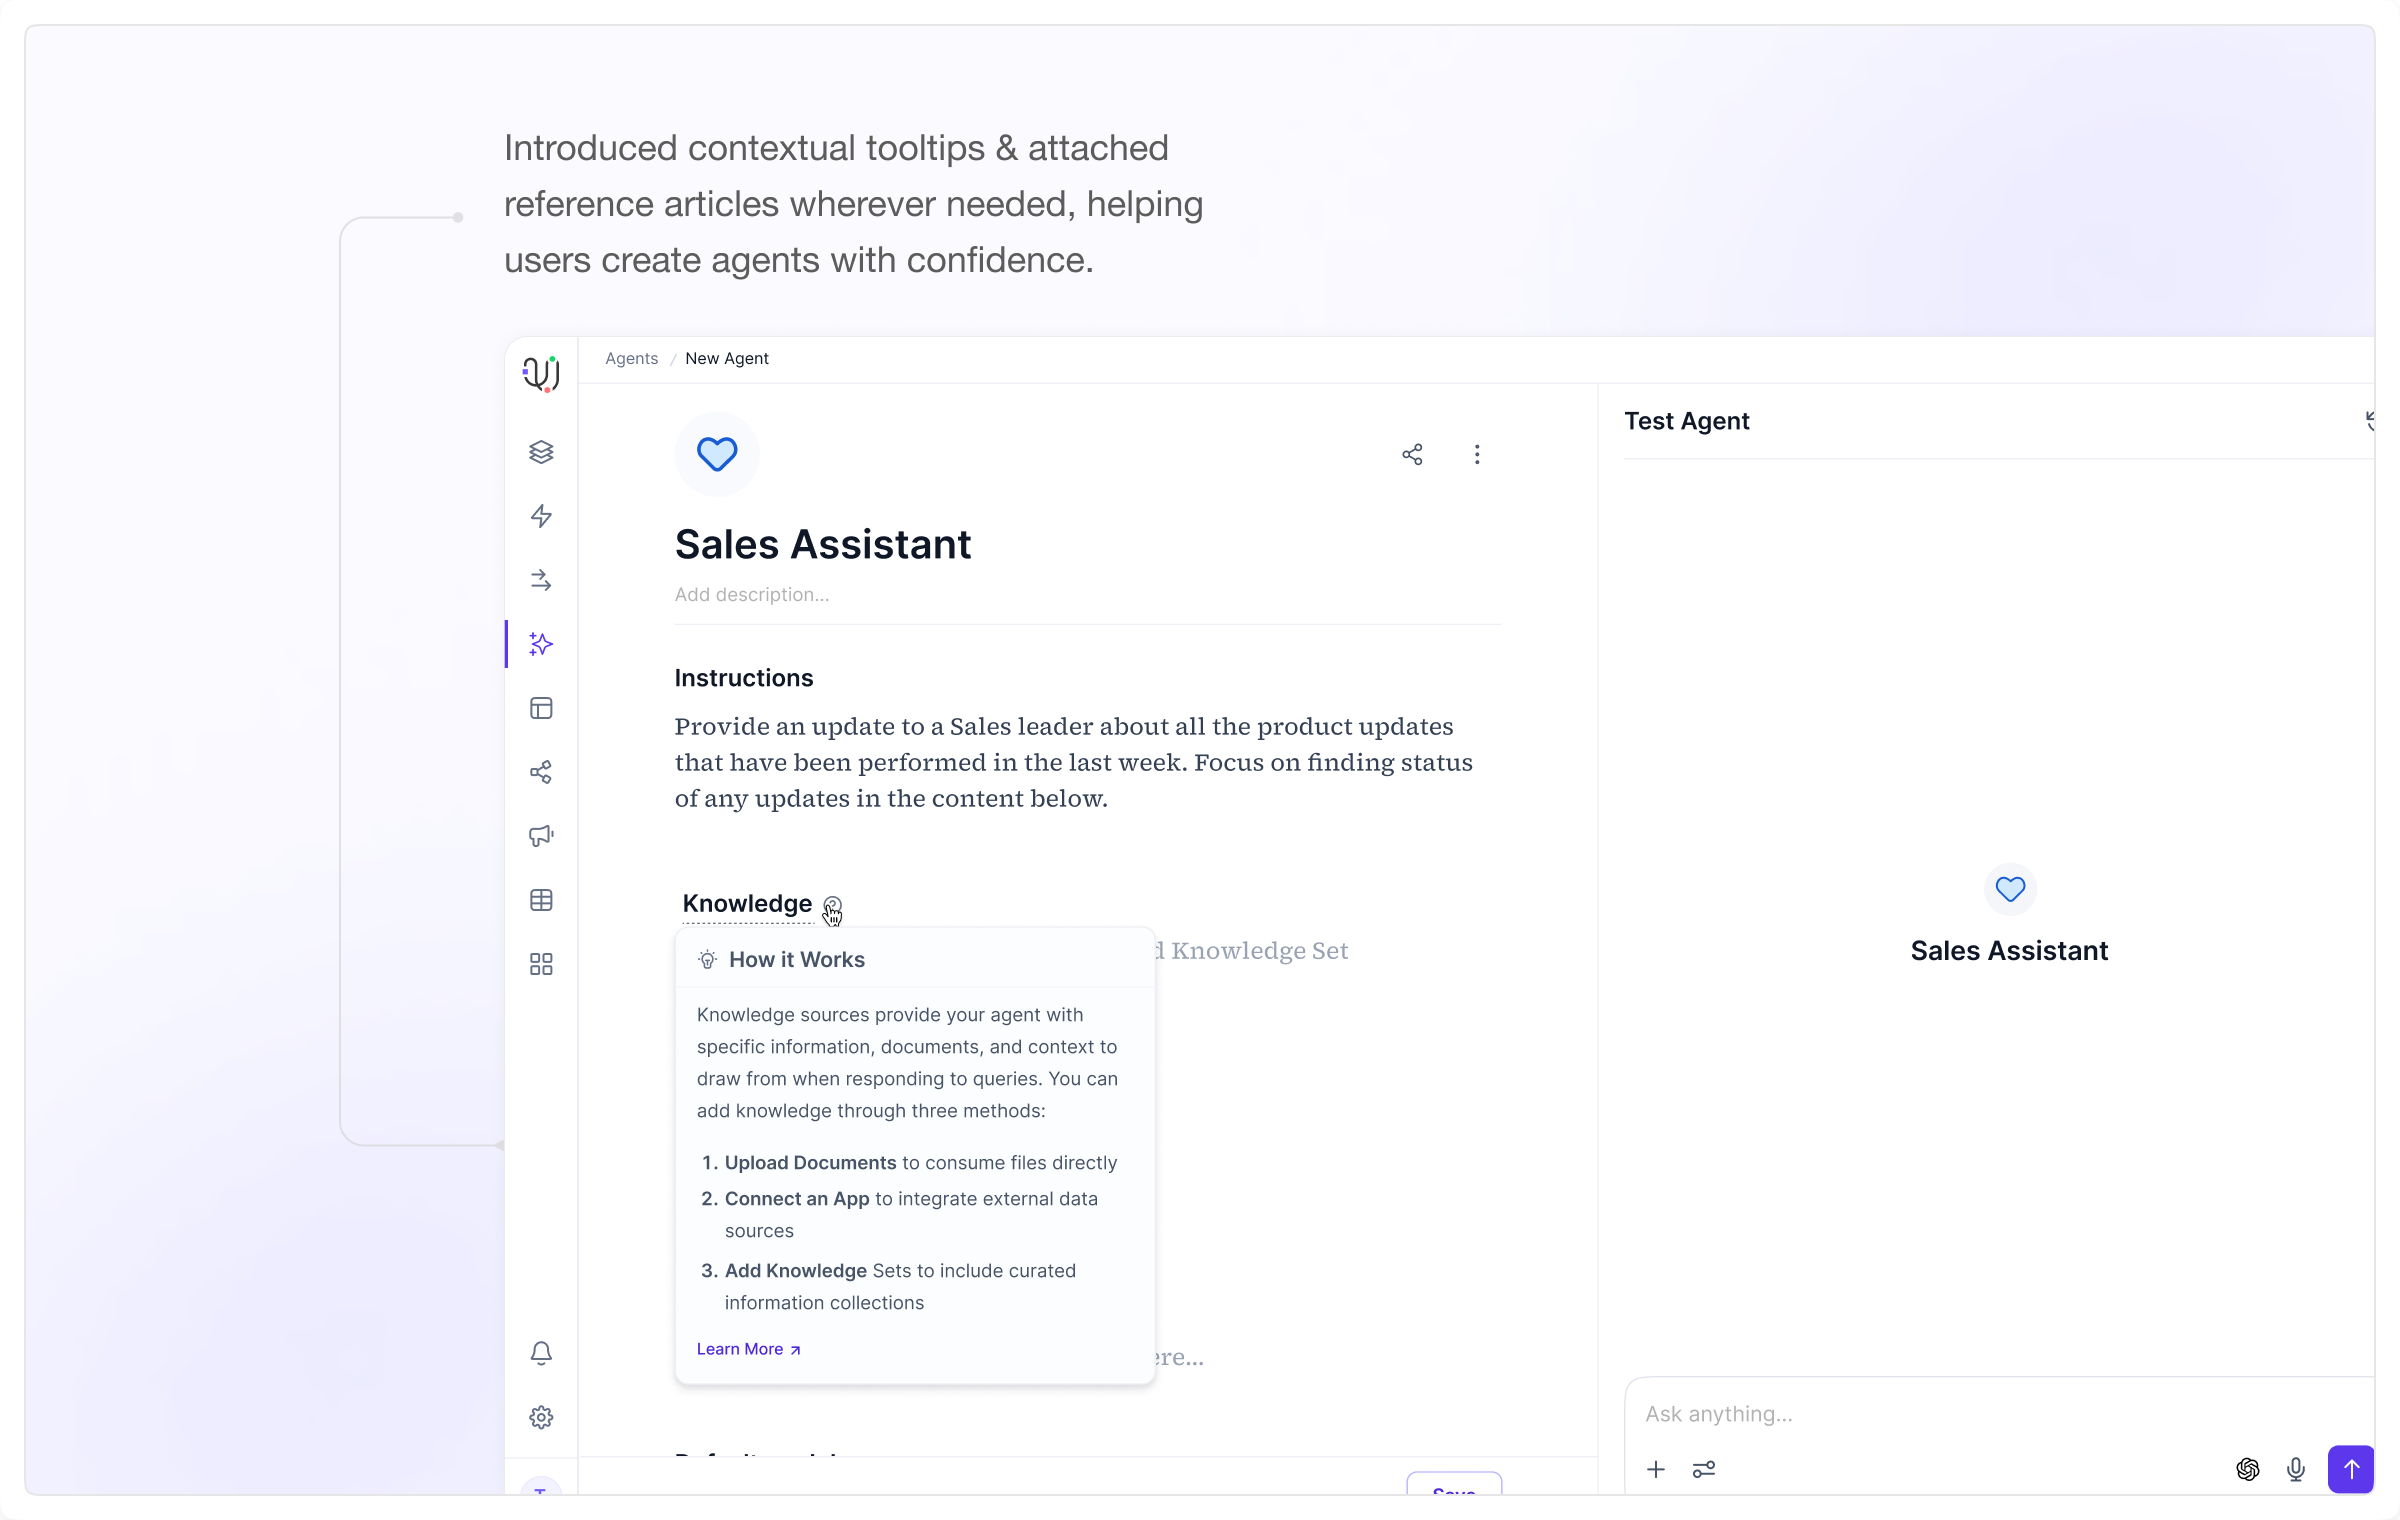The image size is (2400, 1520).
Task: Open the layers stack sidebar icon
Action: 541,452
